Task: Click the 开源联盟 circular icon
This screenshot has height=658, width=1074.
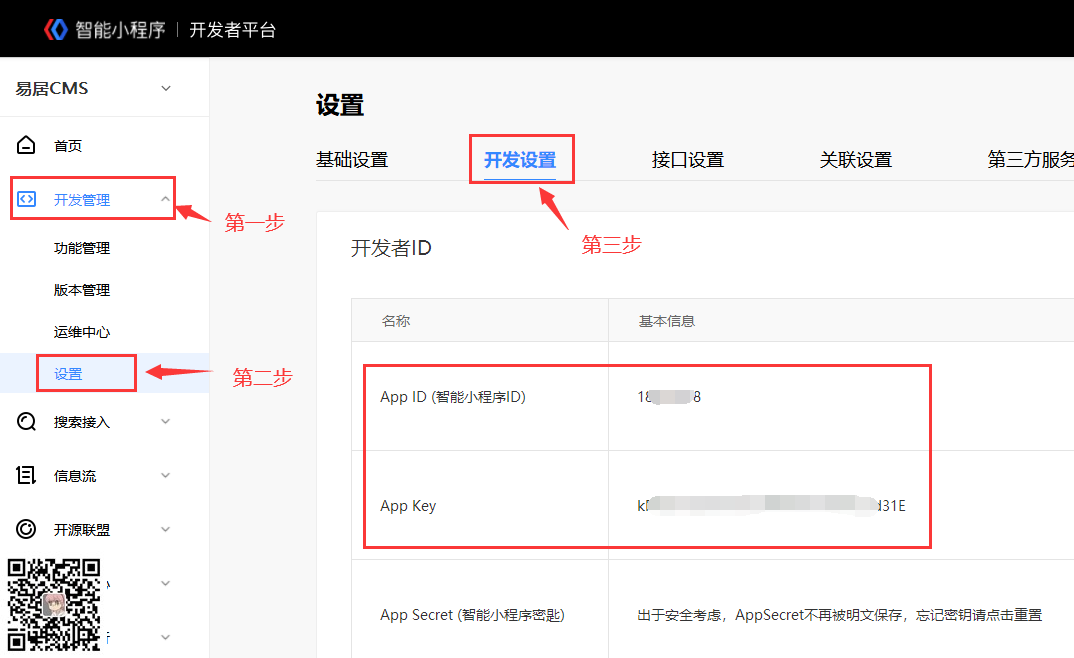Action: coord(27,529)
